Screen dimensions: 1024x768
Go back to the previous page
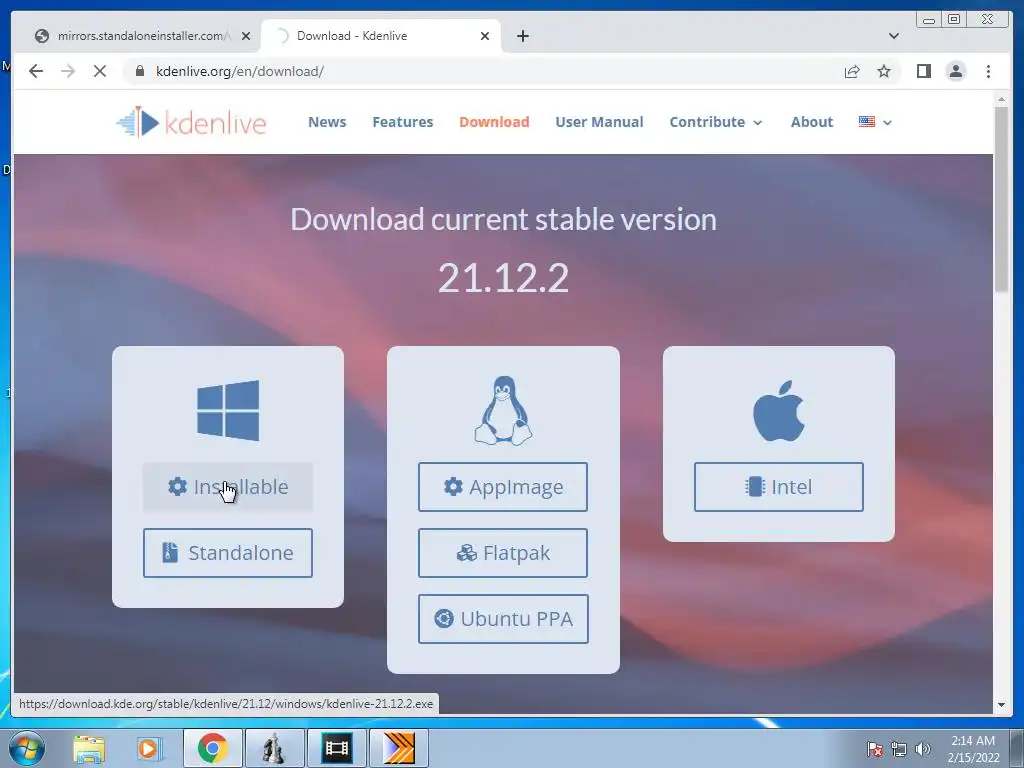point(36,71)
